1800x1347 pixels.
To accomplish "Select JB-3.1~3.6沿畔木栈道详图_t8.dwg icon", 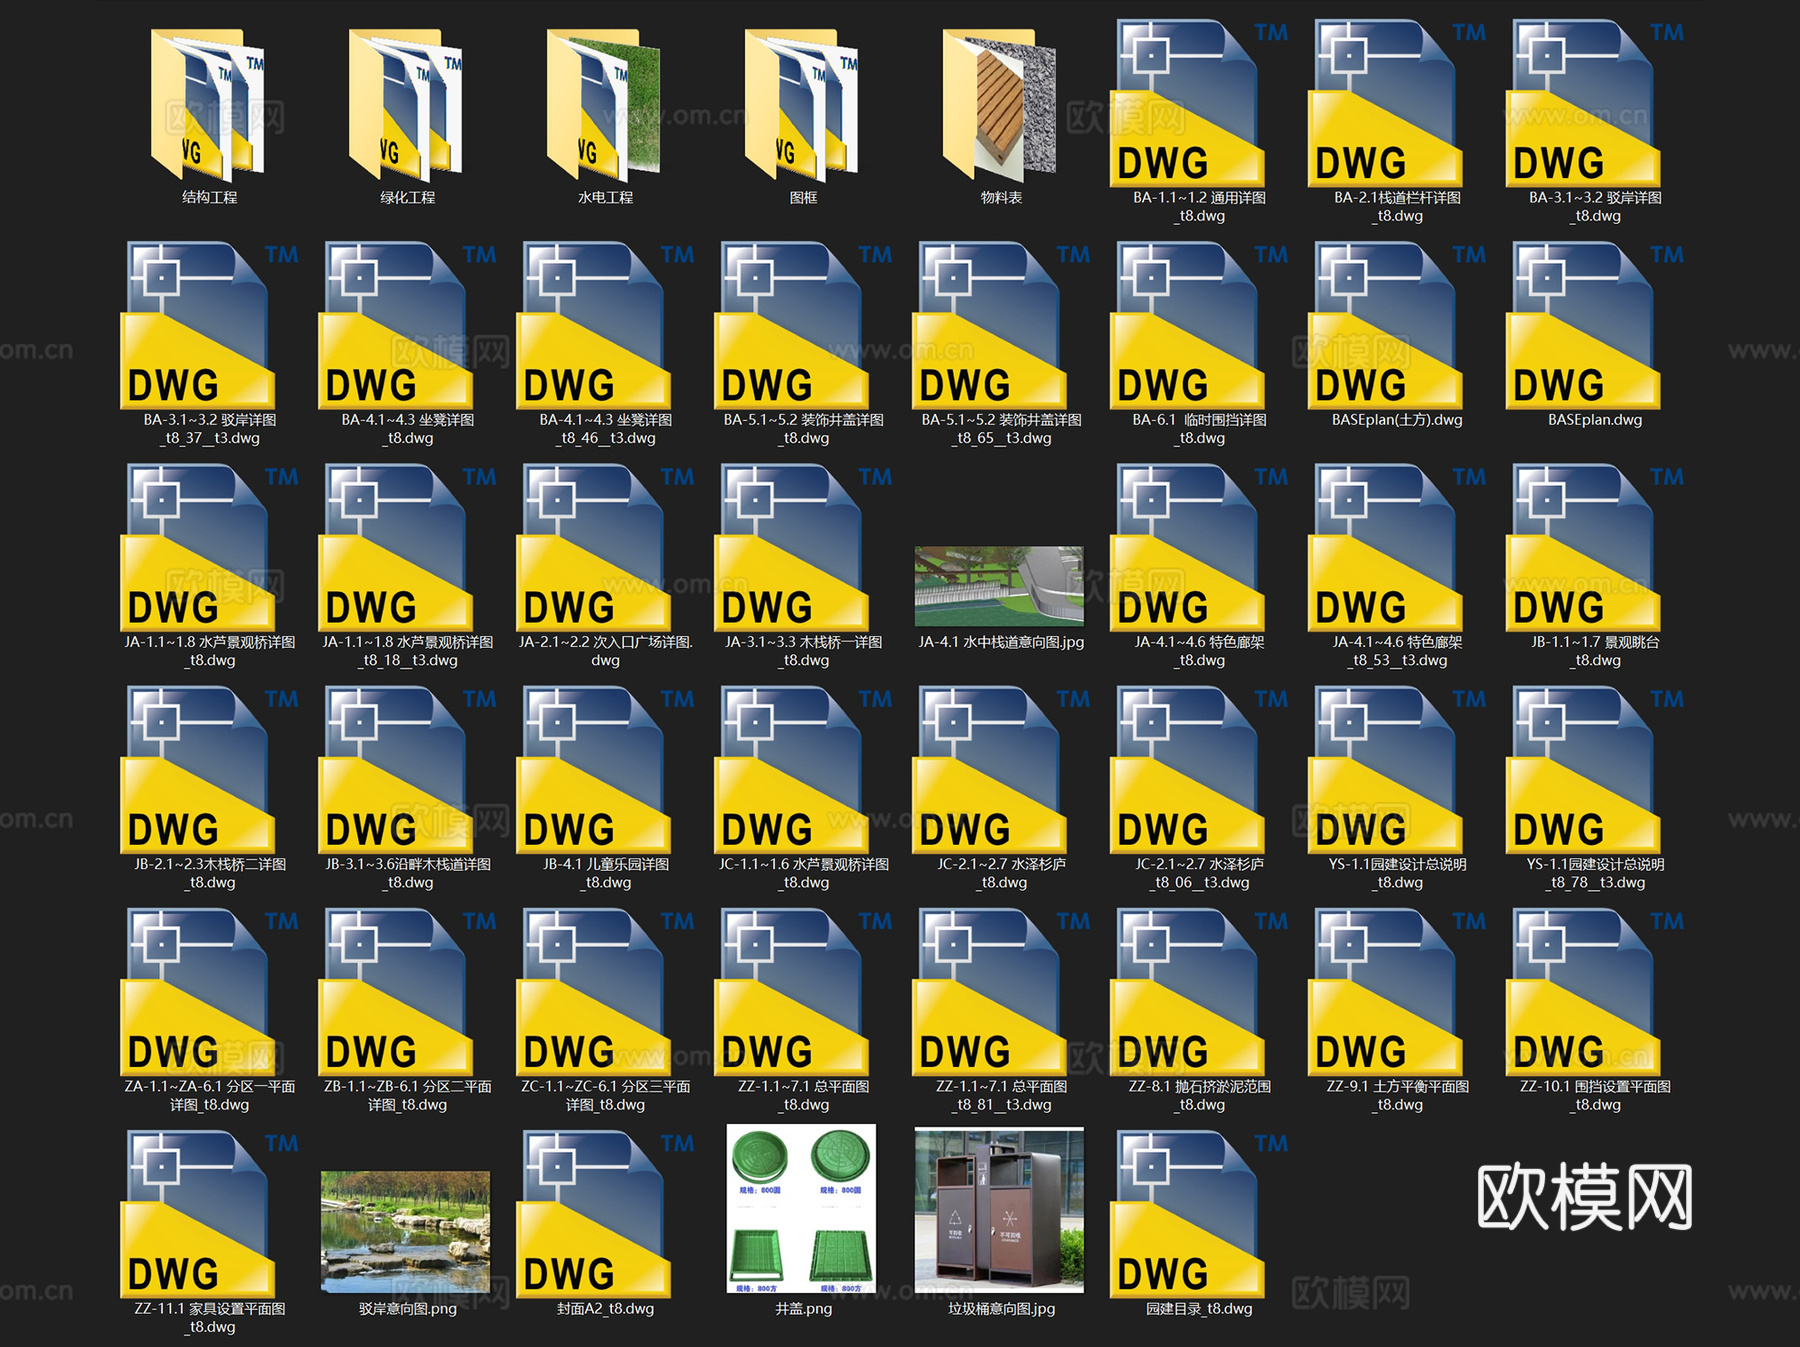I will click(x=406, y=769).
